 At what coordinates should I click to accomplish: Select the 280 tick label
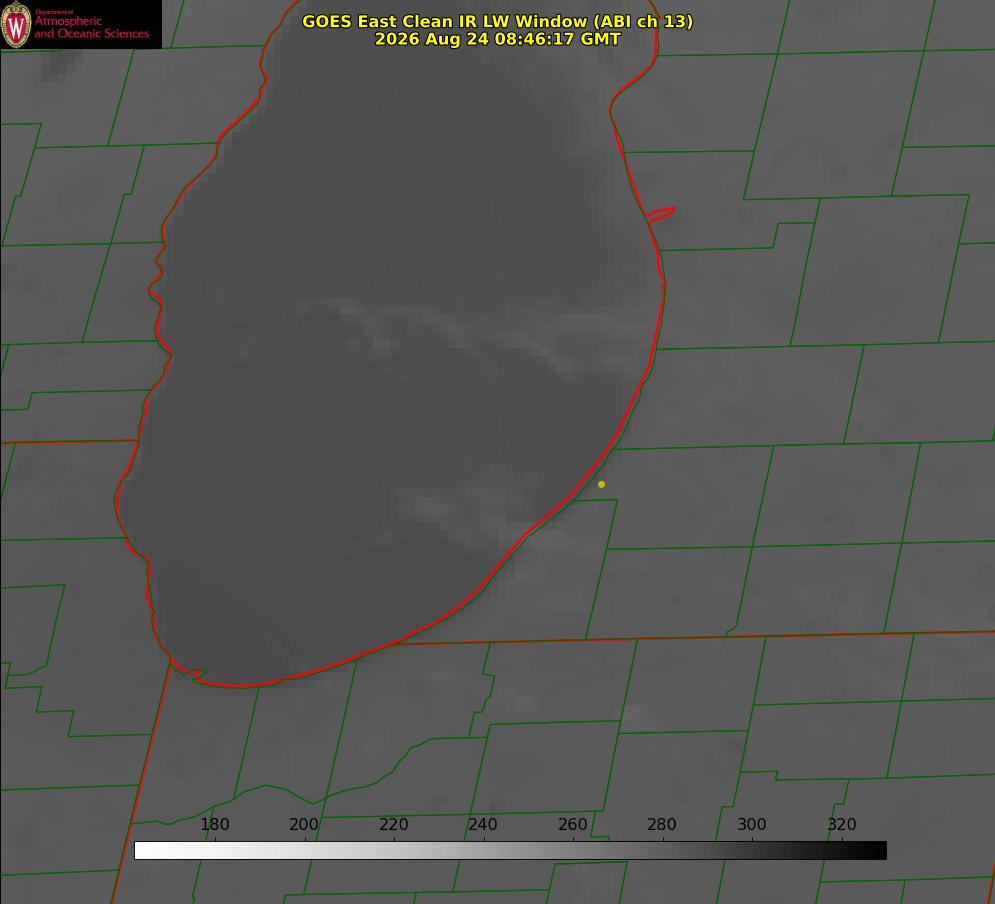coord(662,824)
